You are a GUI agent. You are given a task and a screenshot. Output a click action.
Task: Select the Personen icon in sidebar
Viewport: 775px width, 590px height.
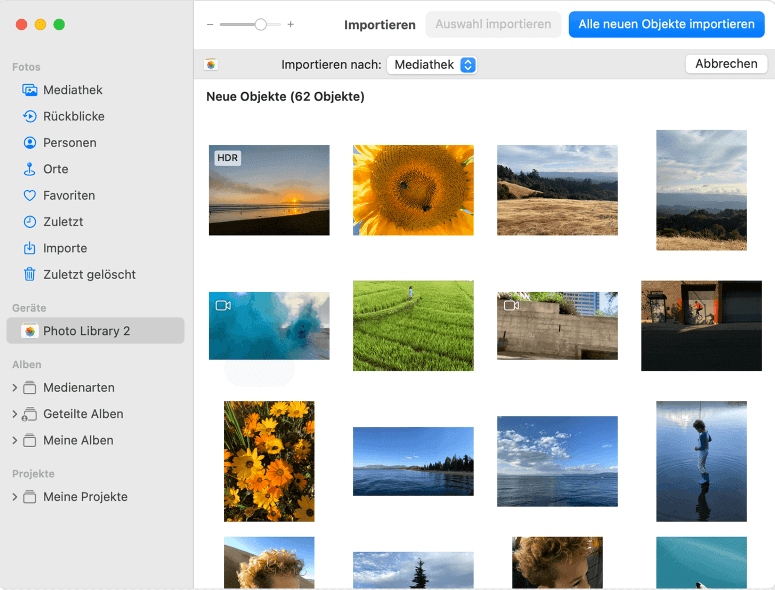click(x=30, y=143)
